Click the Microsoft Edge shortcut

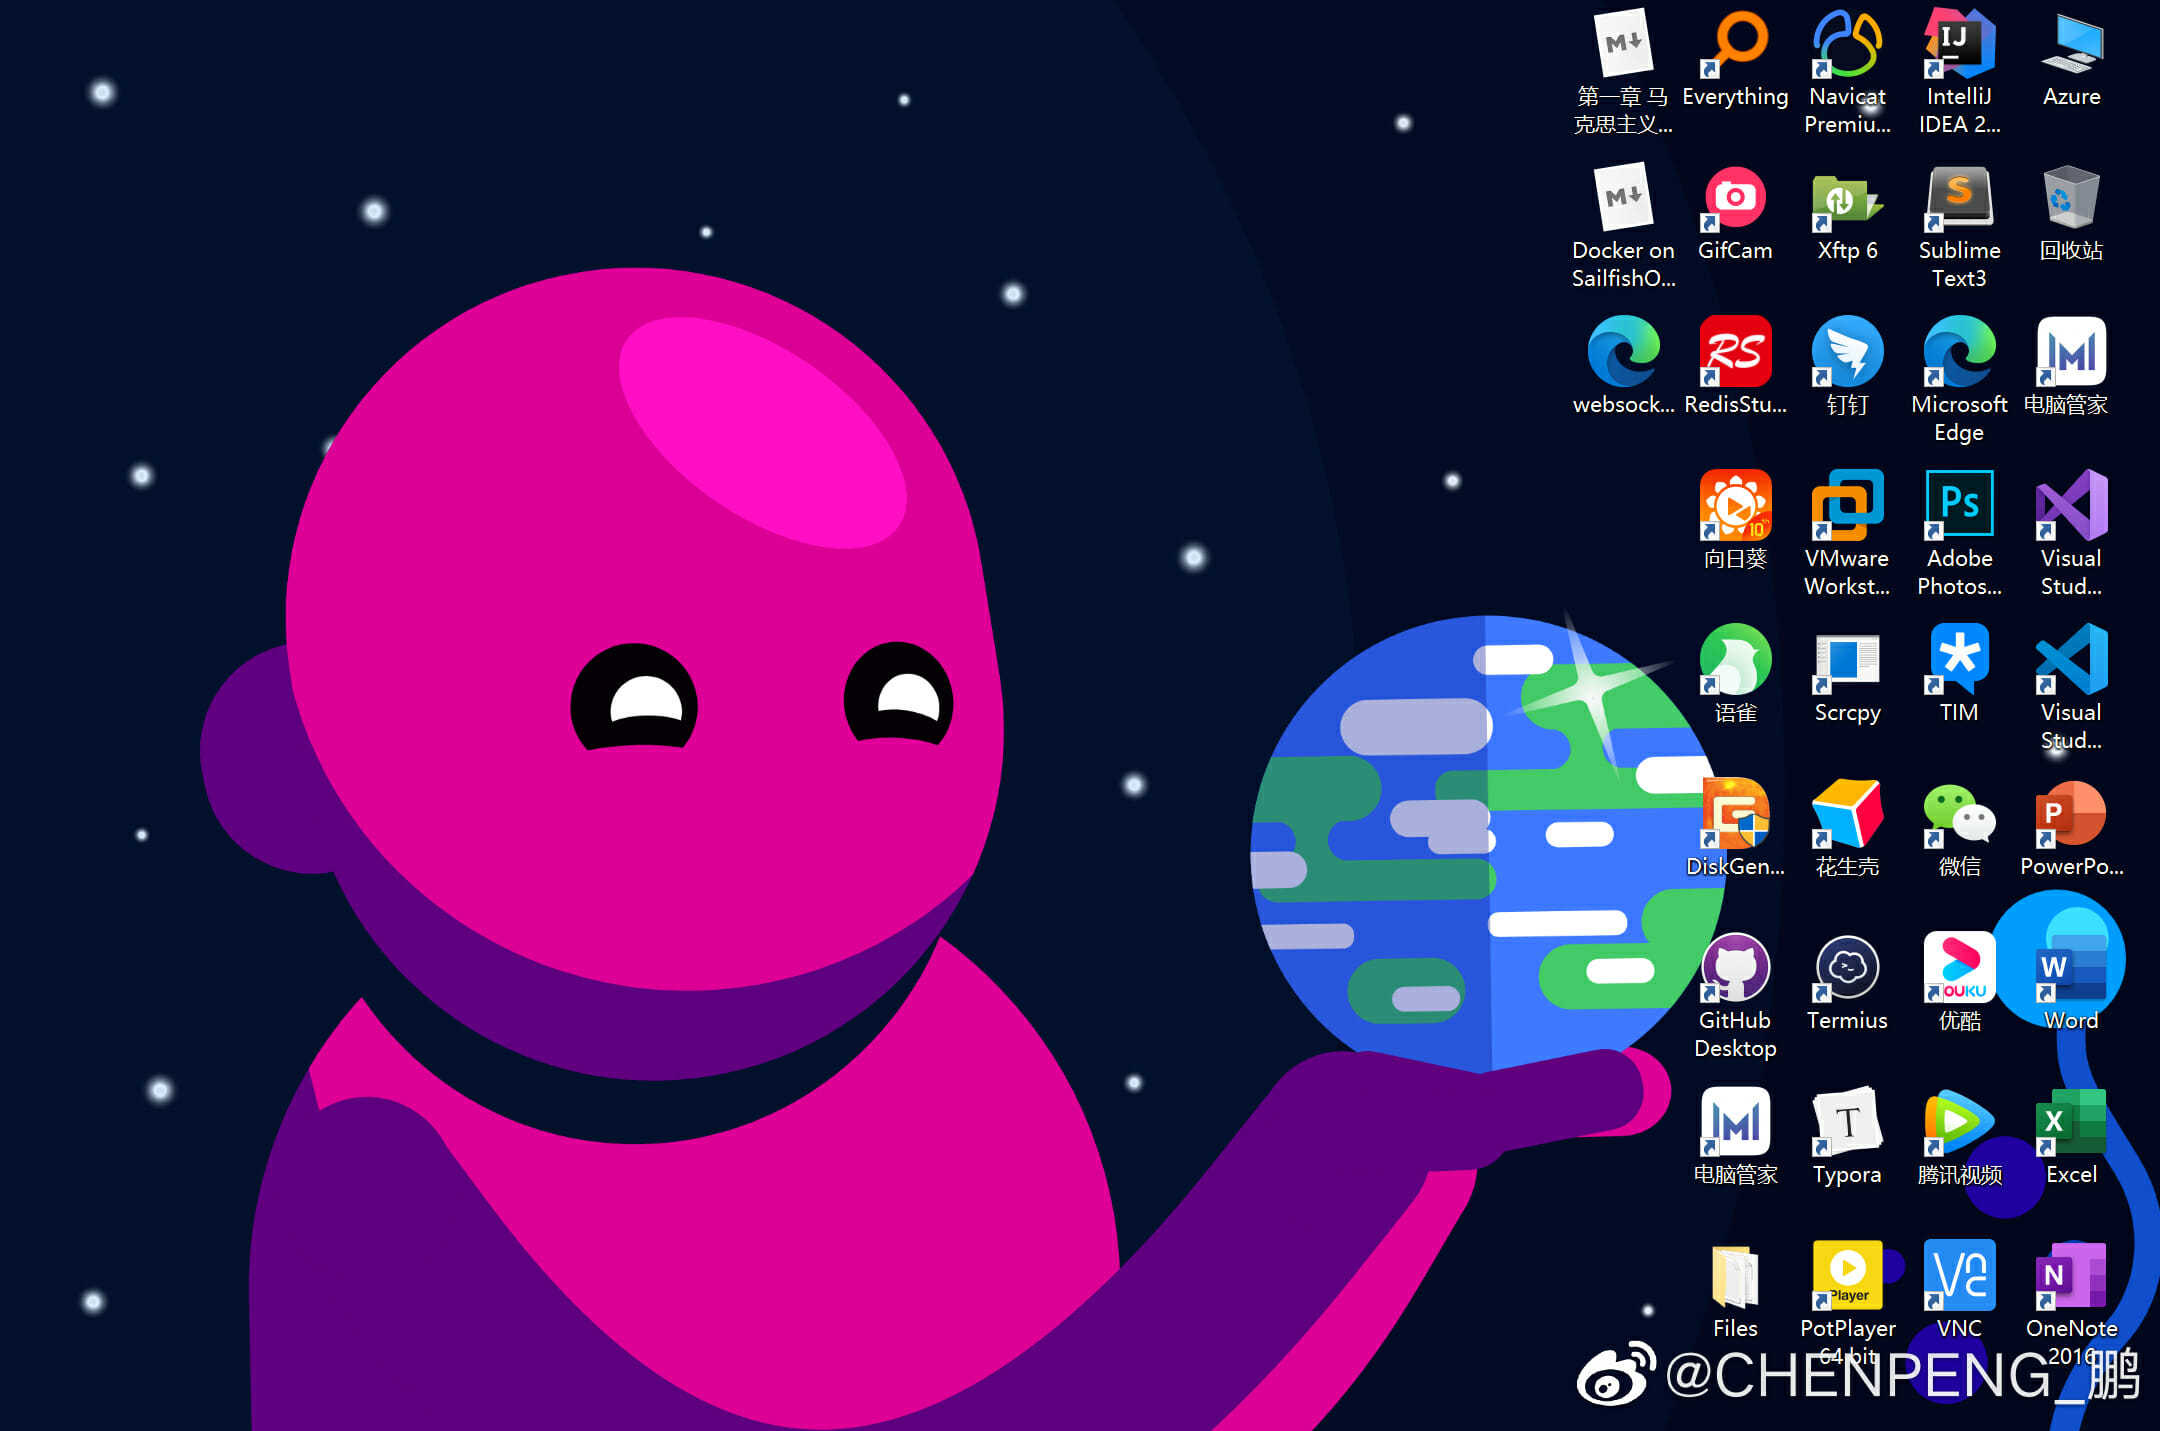pos(1959,352)
